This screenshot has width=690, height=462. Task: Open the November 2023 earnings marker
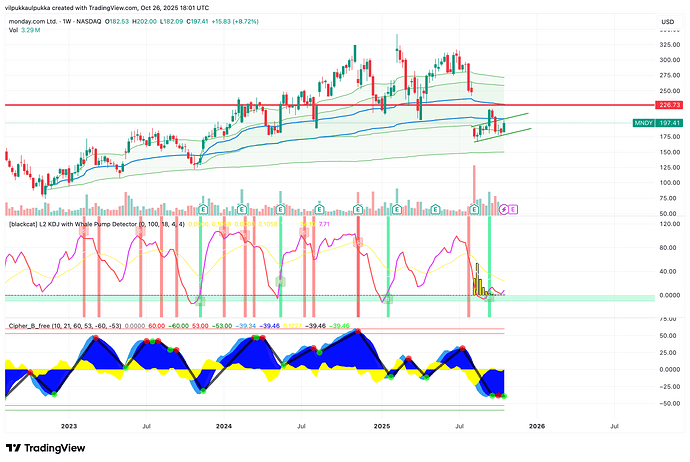tap(203, 209)
